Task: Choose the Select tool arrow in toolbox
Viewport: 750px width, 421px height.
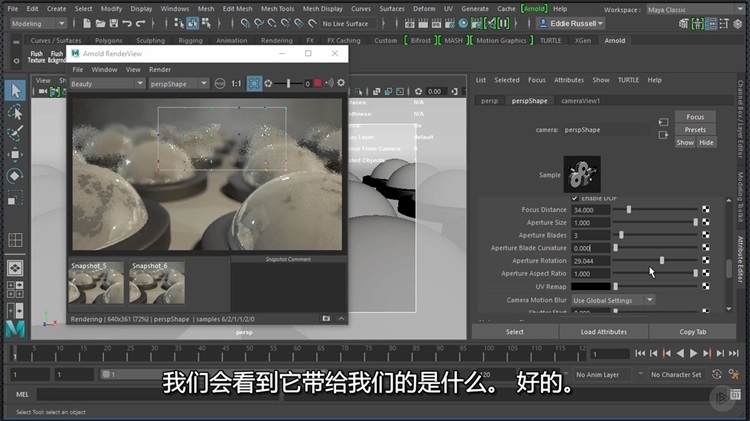Action: point(15,90)
